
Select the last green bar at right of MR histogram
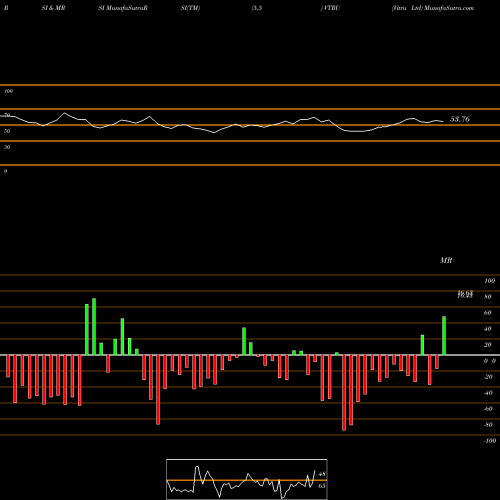pos(444,336)
